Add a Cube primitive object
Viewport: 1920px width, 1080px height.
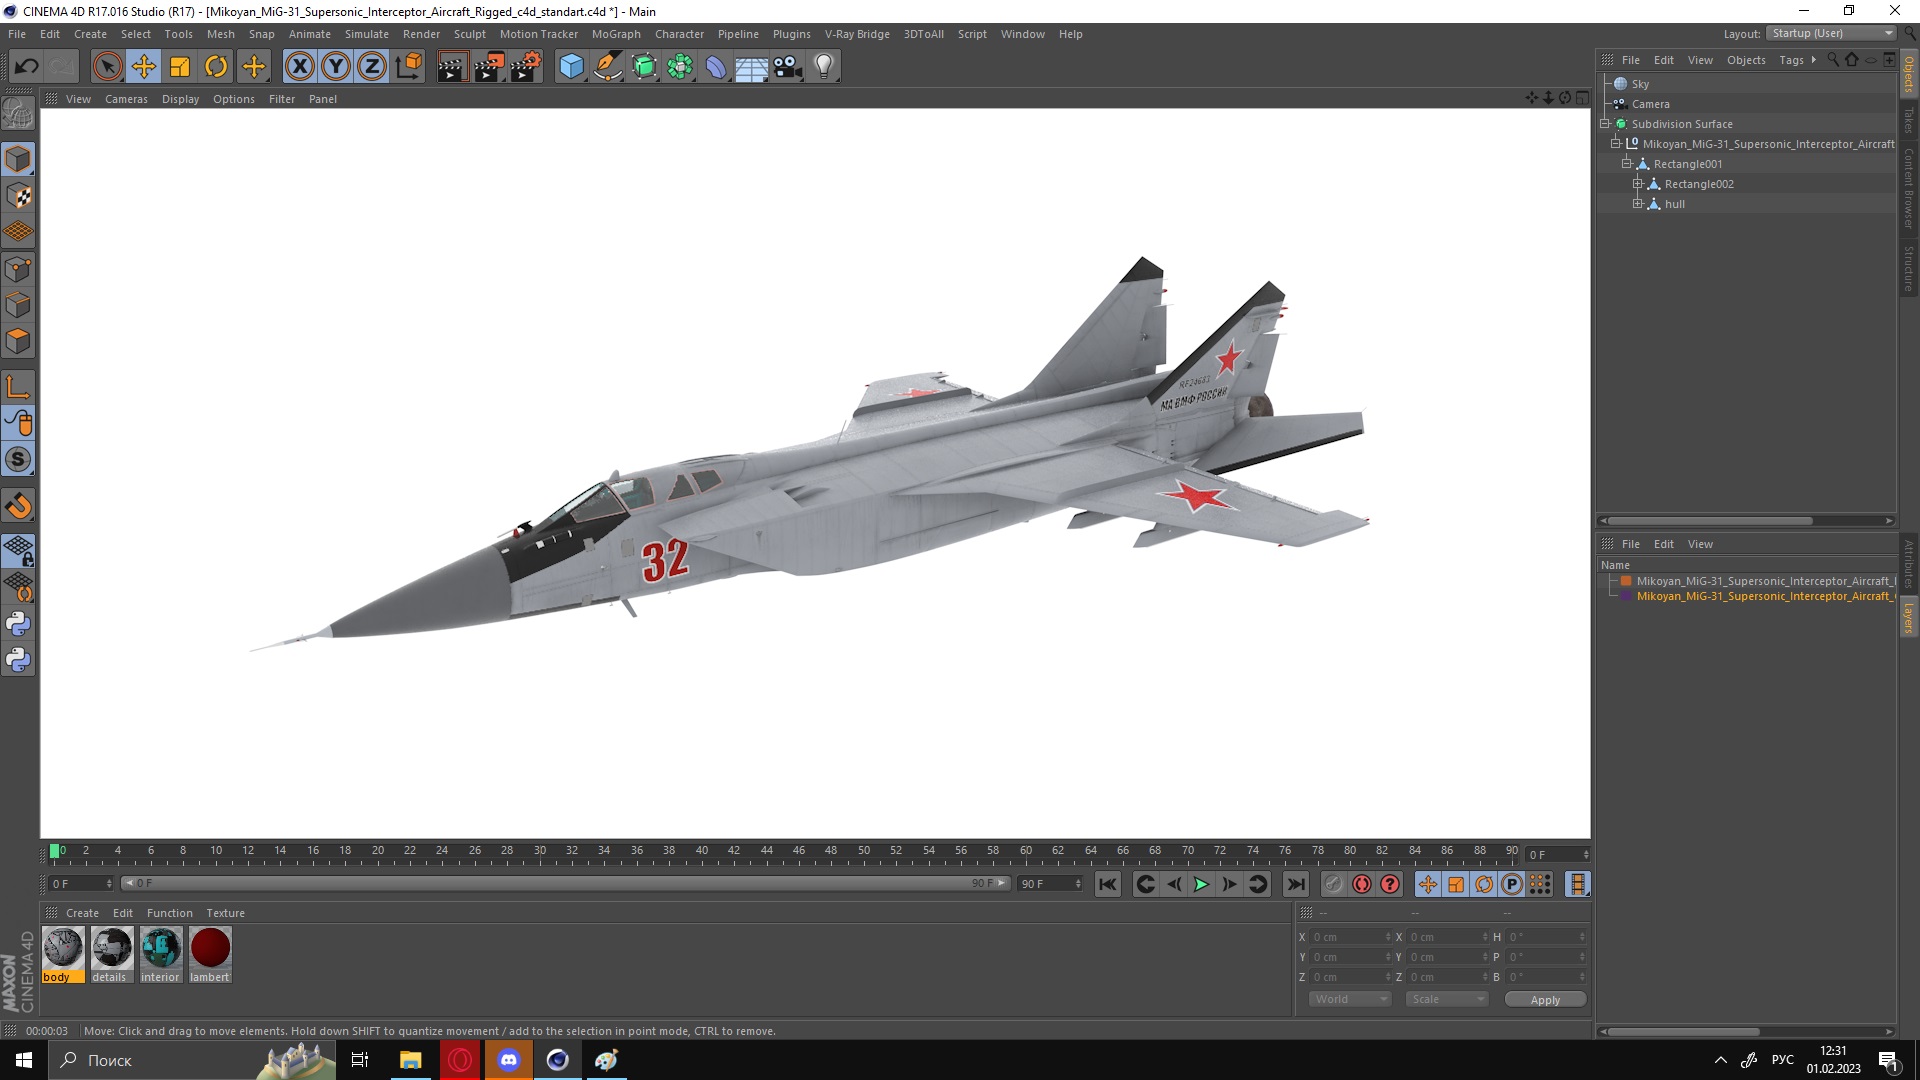click(x=571, y=67)
